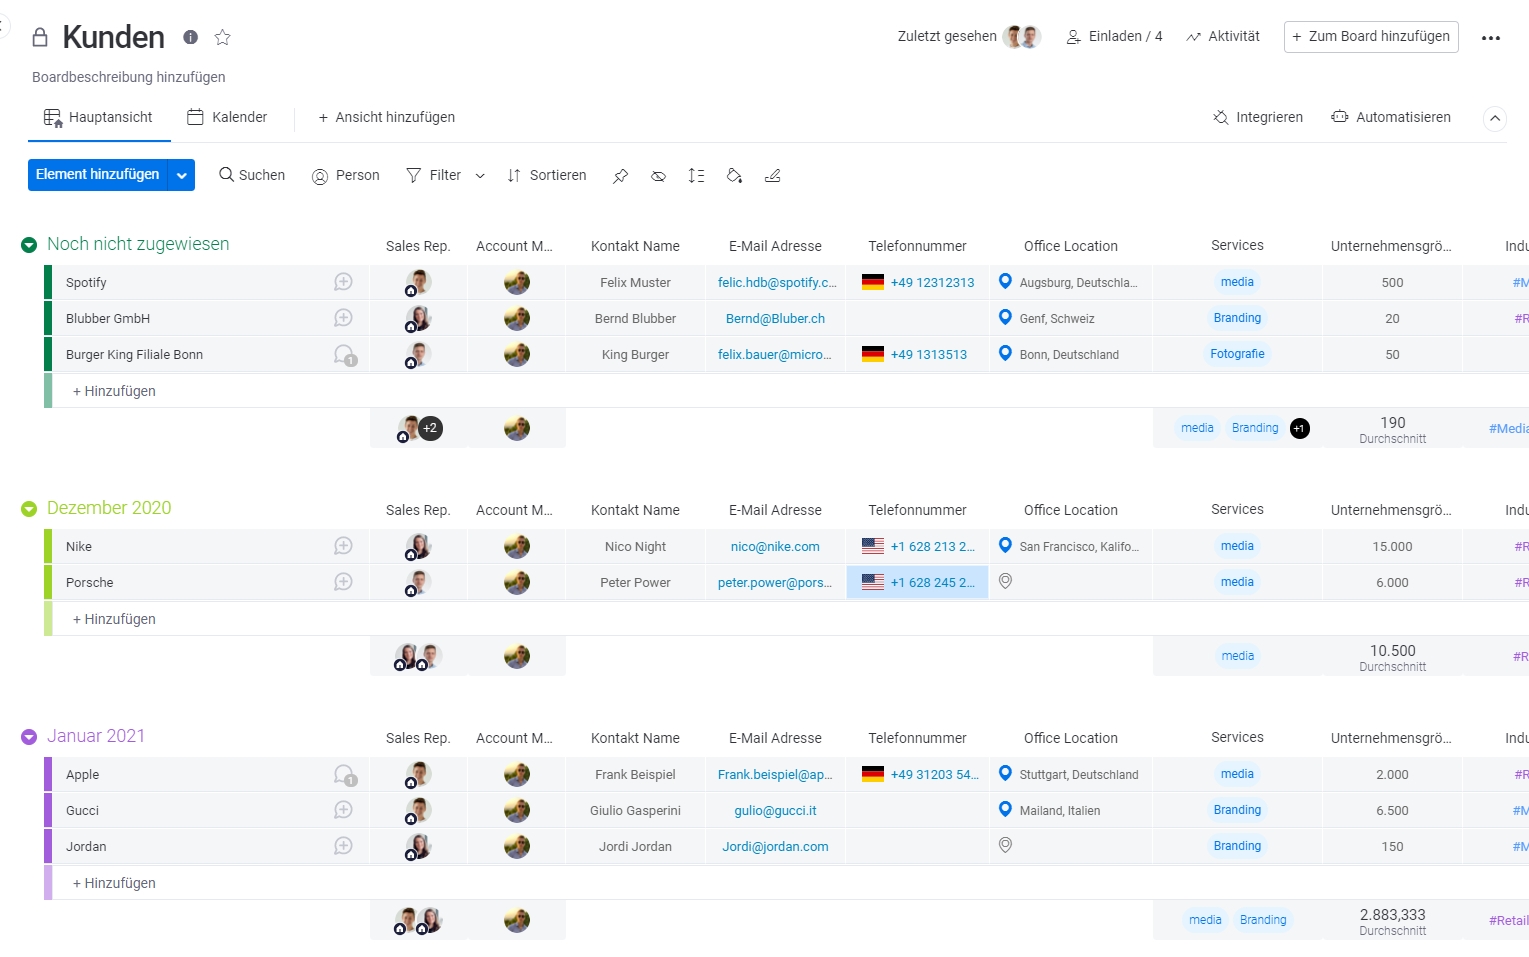The width and height of the screenshot is (1529, 957).
Task: Star the Kunden board as favorite
Action: point(222,37)
